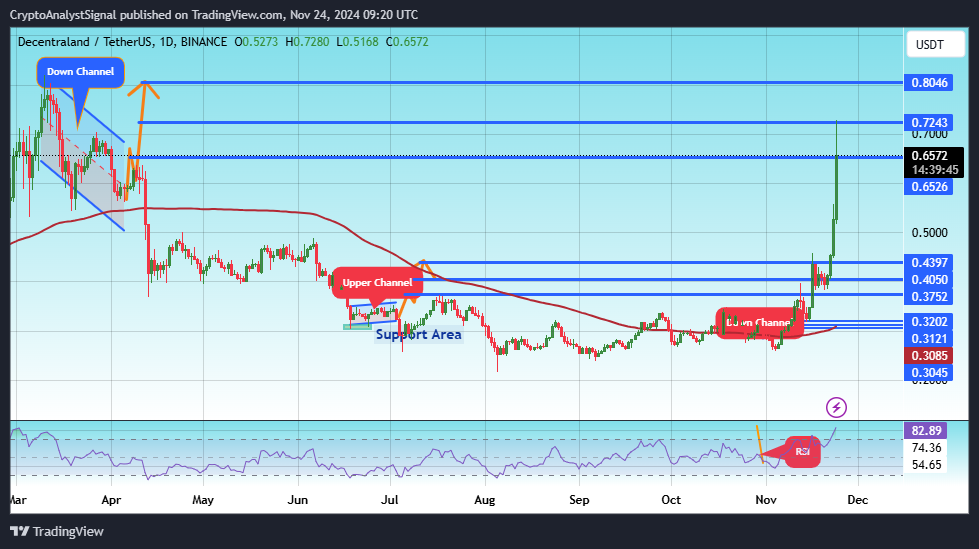Click the 0.4050 price level label
The width and height of the screenshot is (979, 549).
[x=928, y=280]
